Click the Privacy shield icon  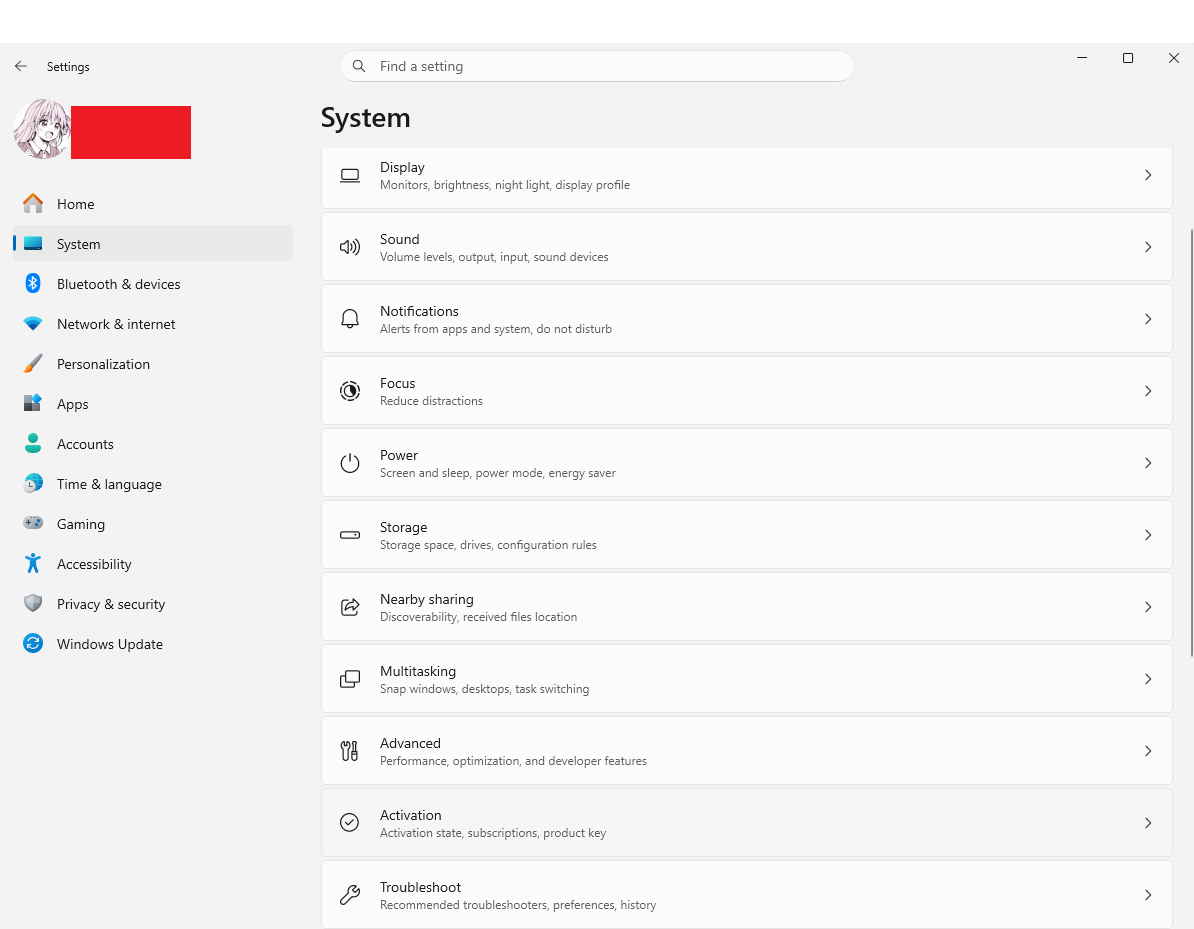click(33, 603)
